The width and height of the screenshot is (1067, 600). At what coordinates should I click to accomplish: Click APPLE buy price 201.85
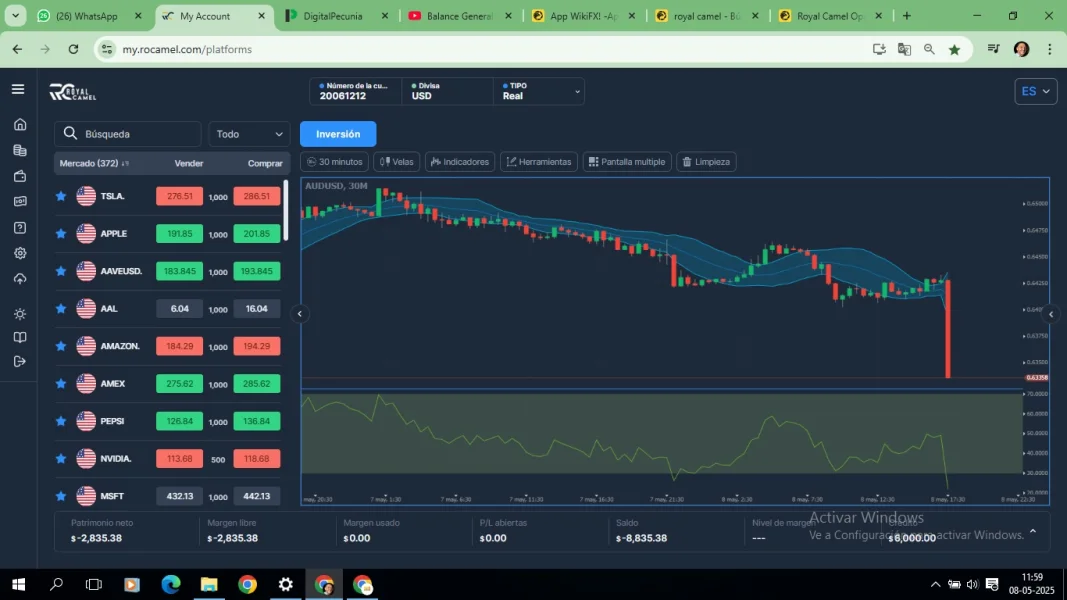pyautogui.click(x=257, y=234)
